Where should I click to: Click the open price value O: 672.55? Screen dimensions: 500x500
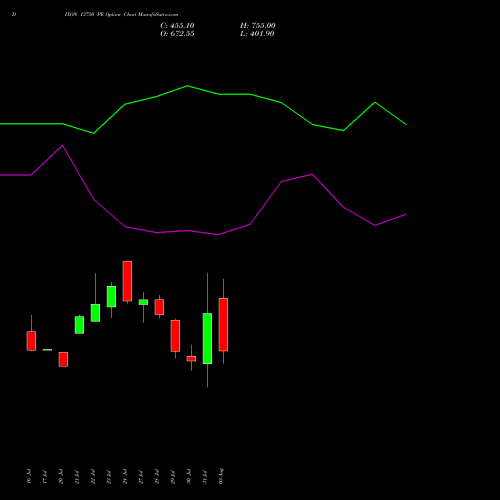coord(177,34)
